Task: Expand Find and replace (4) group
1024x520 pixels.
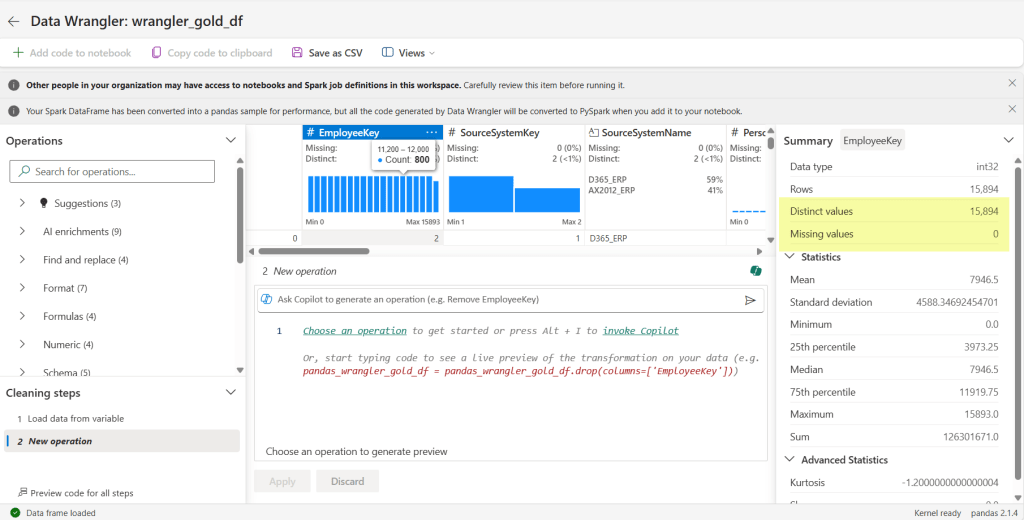Action: (x=22, y=259)
